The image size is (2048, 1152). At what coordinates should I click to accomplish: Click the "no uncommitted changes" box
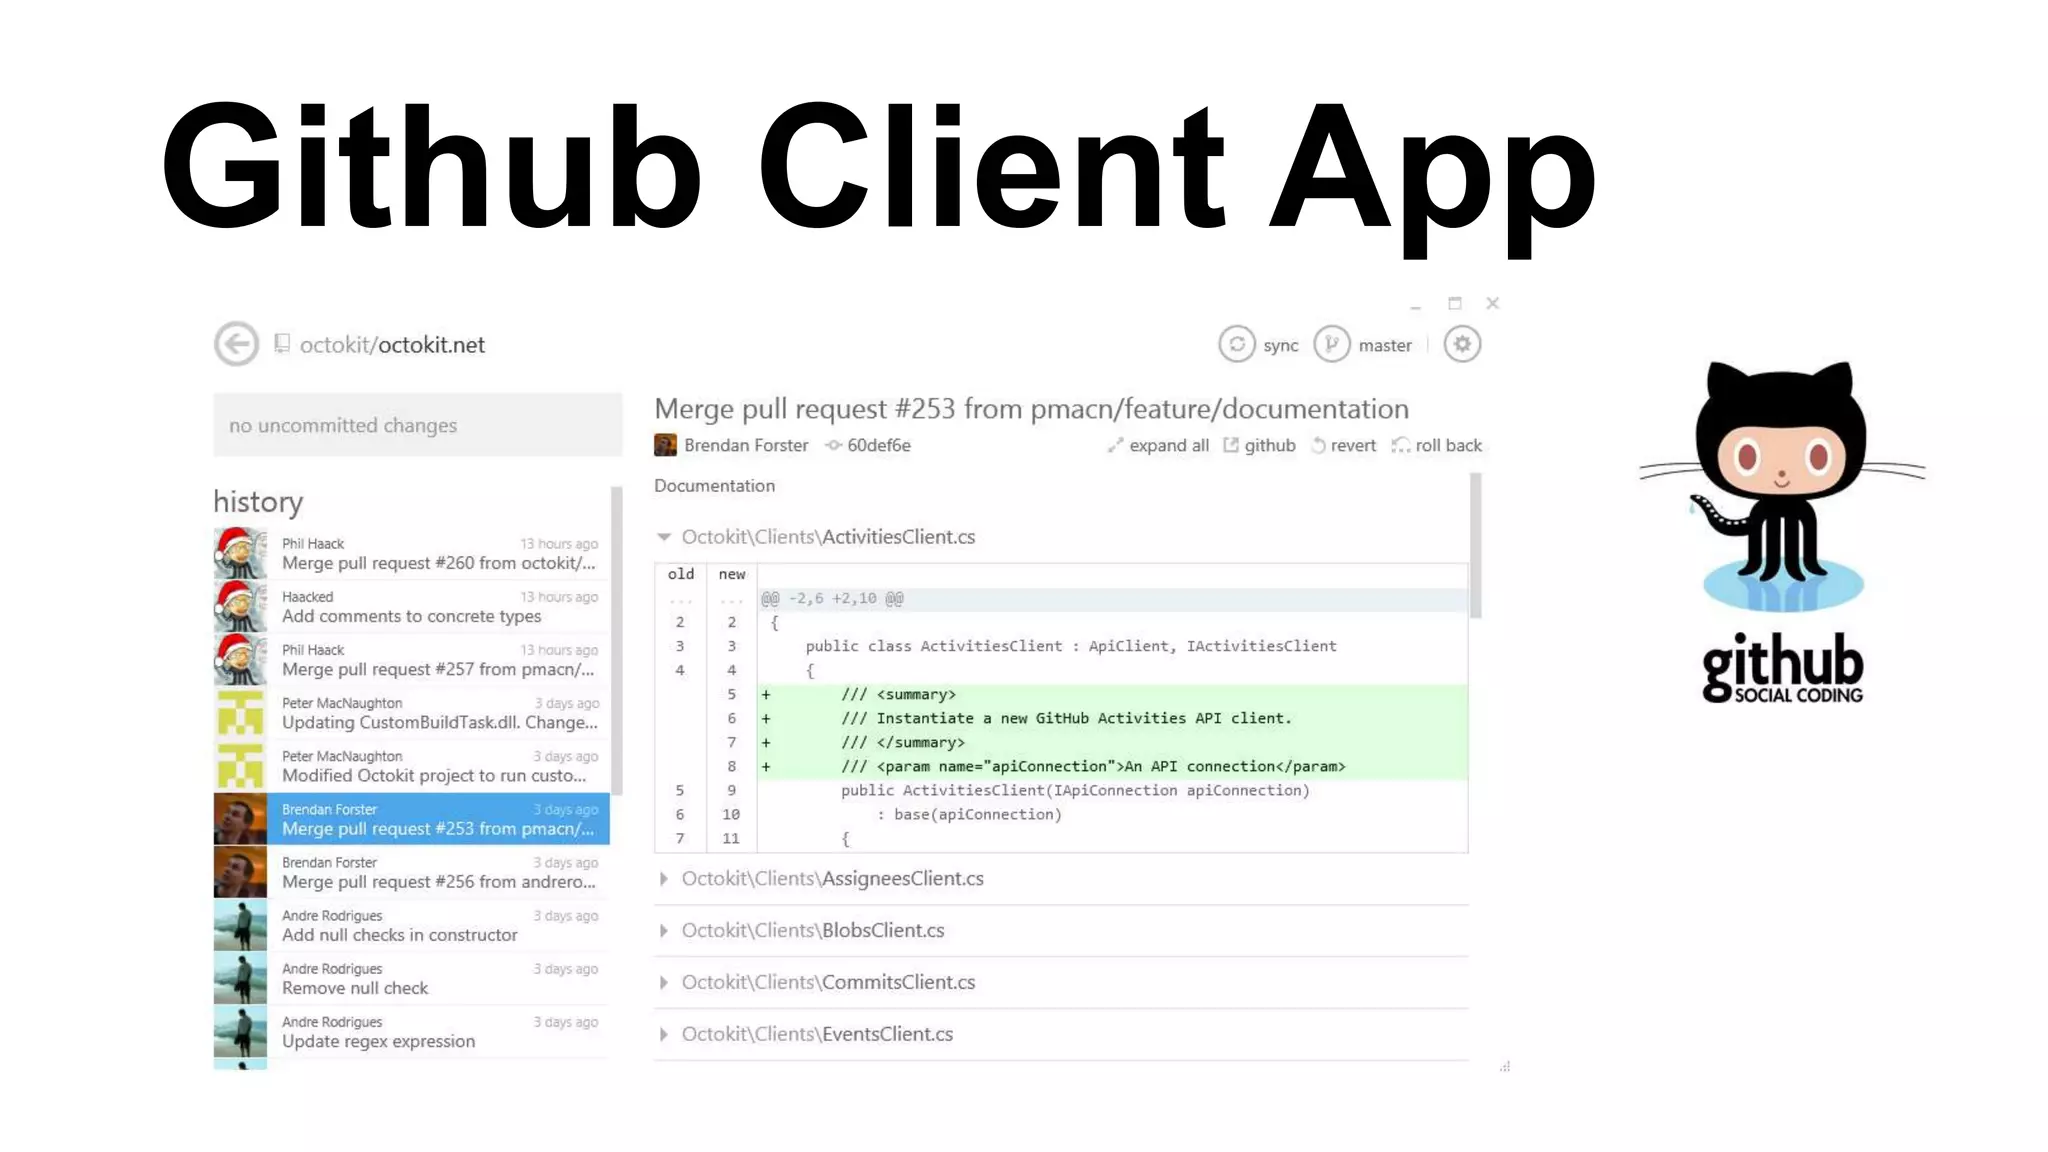click(417, 425)
